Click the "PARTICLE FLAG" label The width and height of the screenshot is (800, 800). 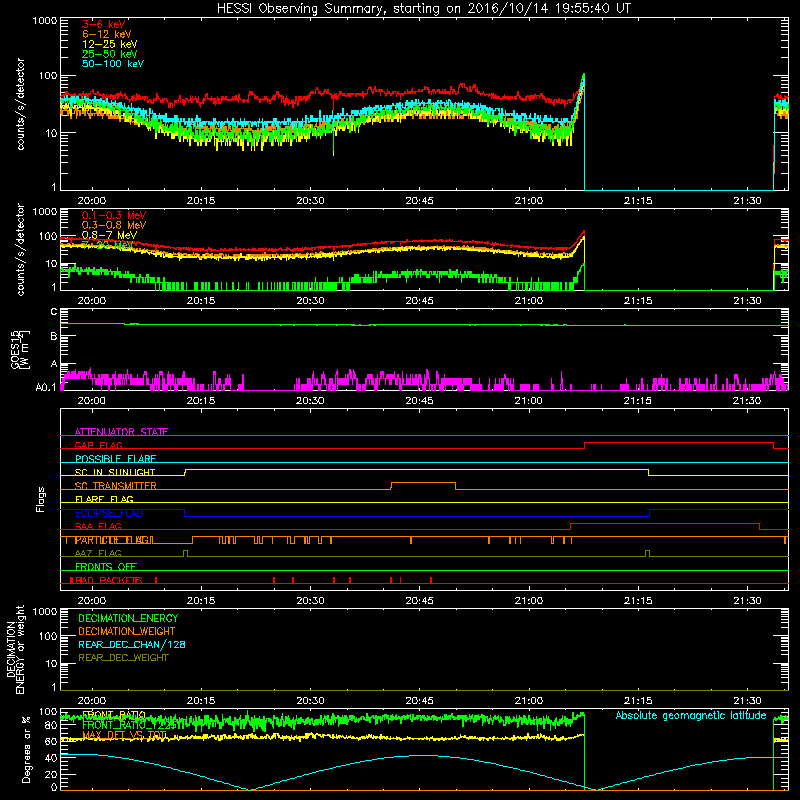coord(113,540)
